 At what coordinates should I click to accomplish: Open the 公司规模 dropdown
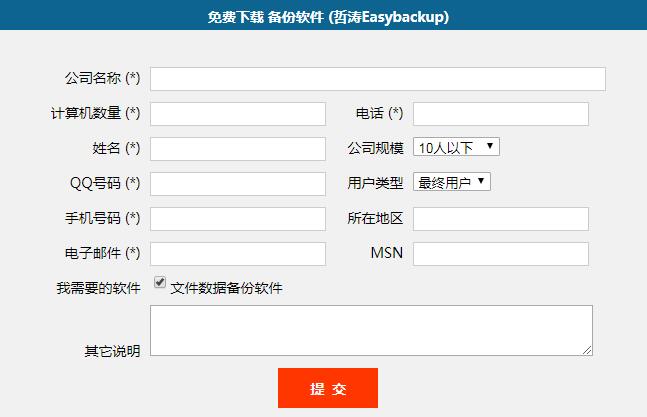[456, 147]
